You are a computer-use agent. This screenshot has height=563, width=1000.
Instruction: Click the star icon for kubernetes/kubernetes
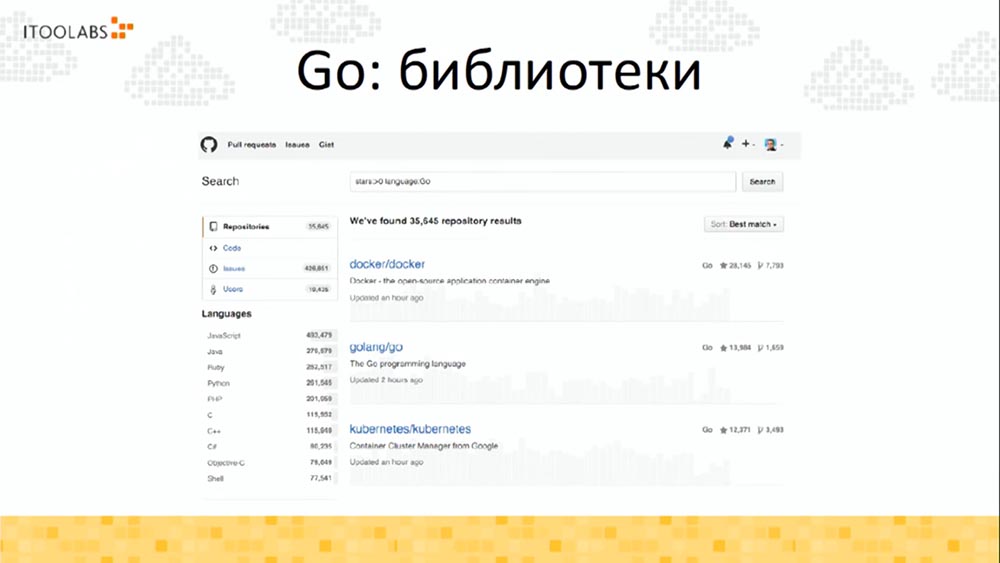[723, 430]
